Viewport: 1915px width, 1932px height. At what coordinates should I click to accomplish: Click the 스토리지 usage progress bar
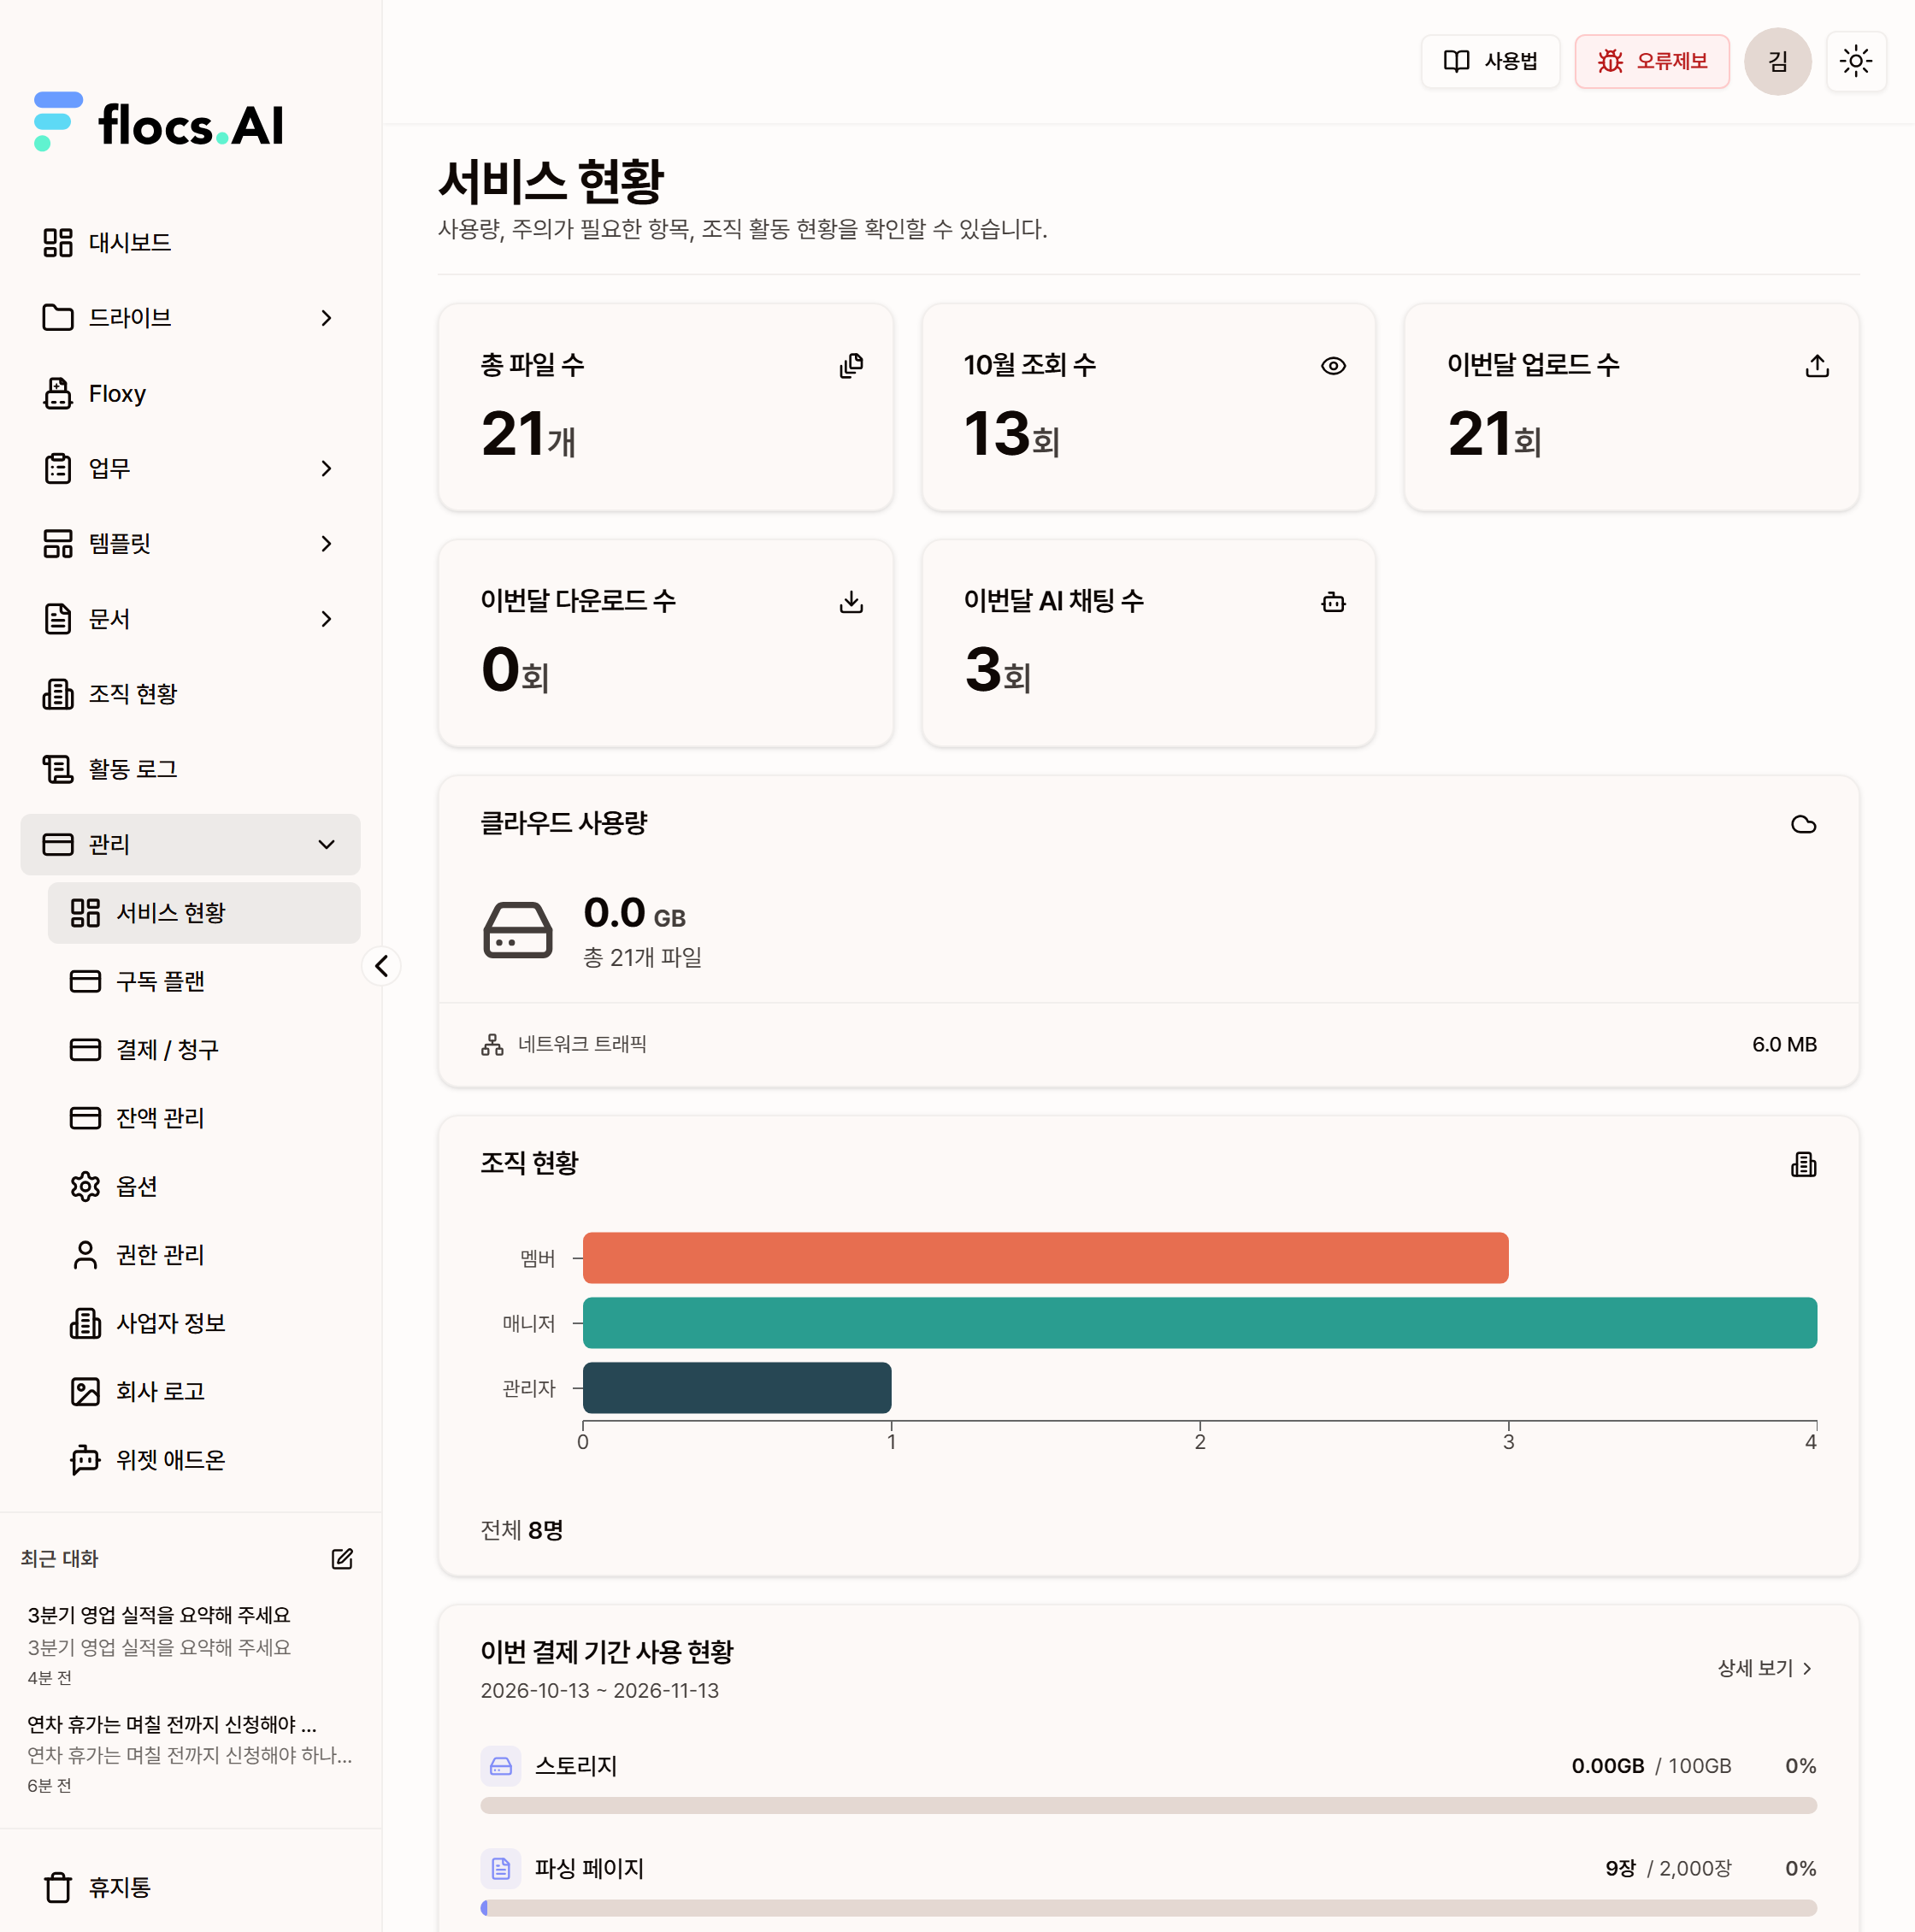1148,1805
